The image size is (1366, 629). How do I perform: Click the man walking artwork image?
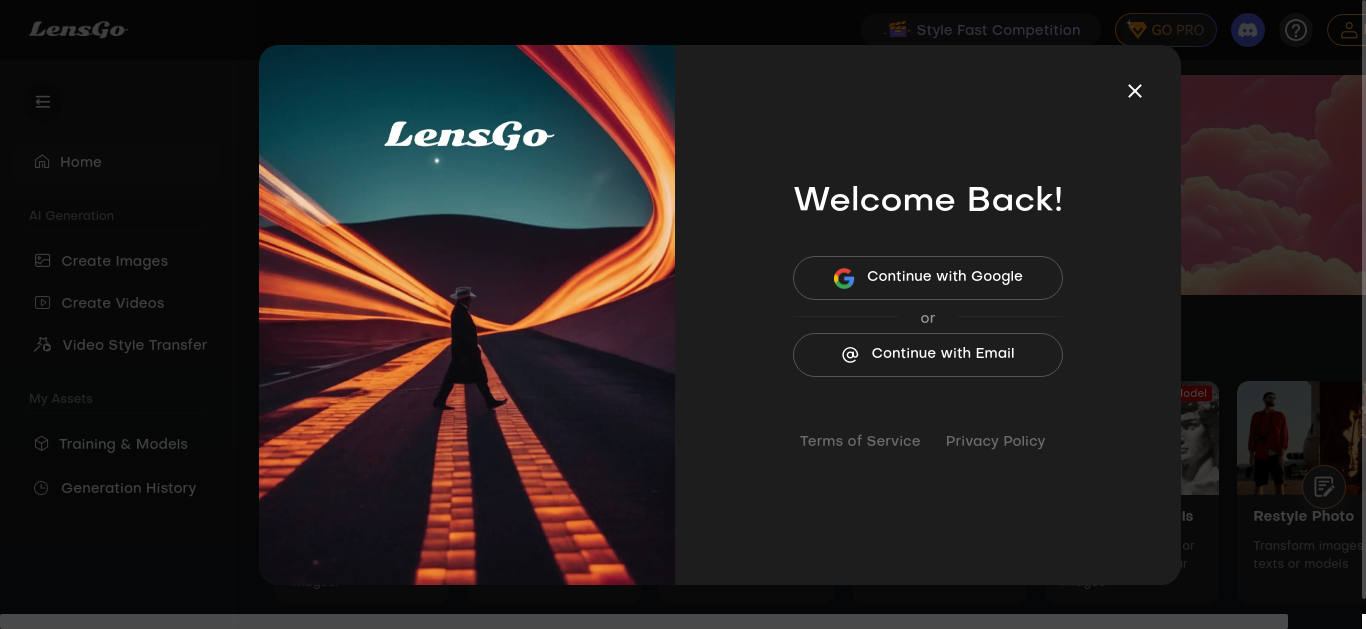click(x=467, y=315)
